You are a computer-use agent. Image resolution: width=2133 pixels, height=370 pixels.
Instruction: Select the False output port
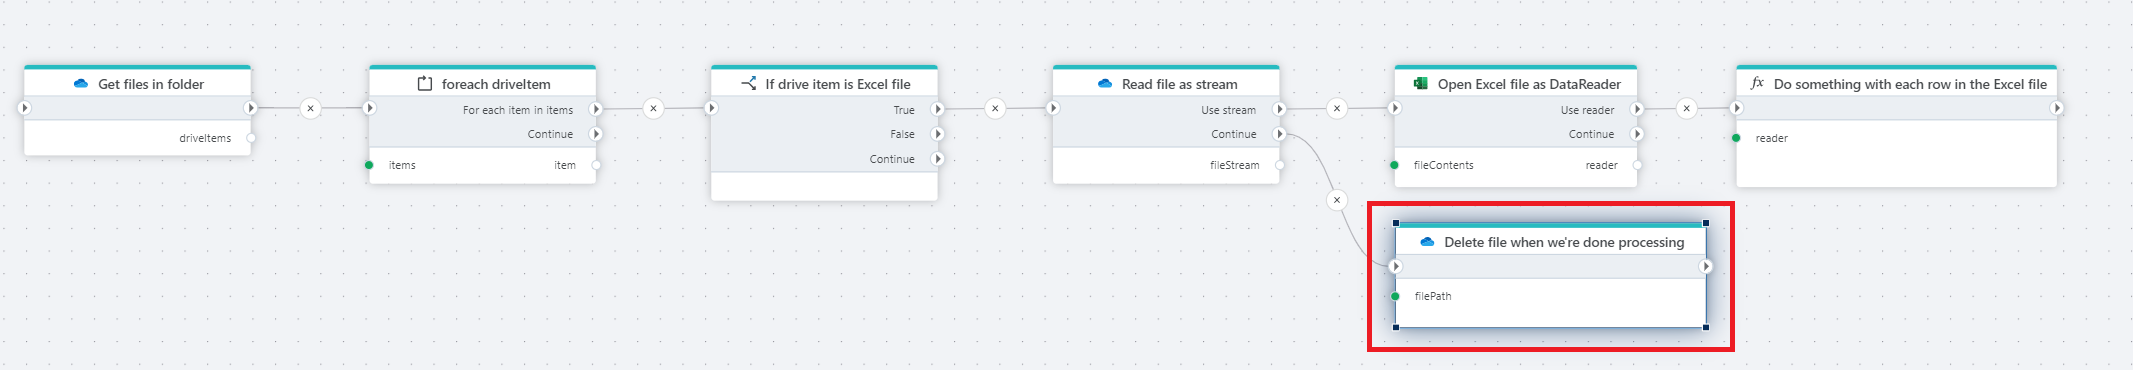click(x=938, y=134)
